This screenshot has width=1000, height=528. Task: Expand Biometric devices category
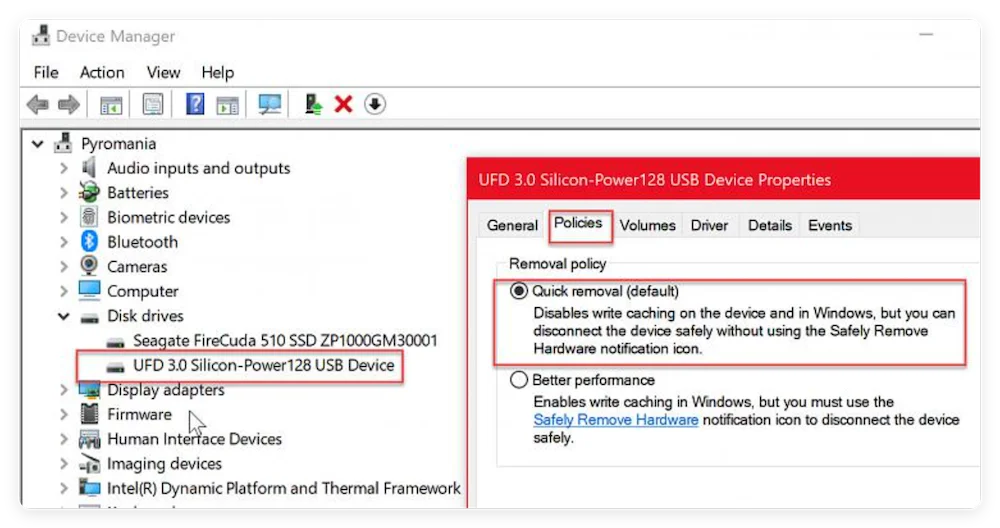pos(63,217)
